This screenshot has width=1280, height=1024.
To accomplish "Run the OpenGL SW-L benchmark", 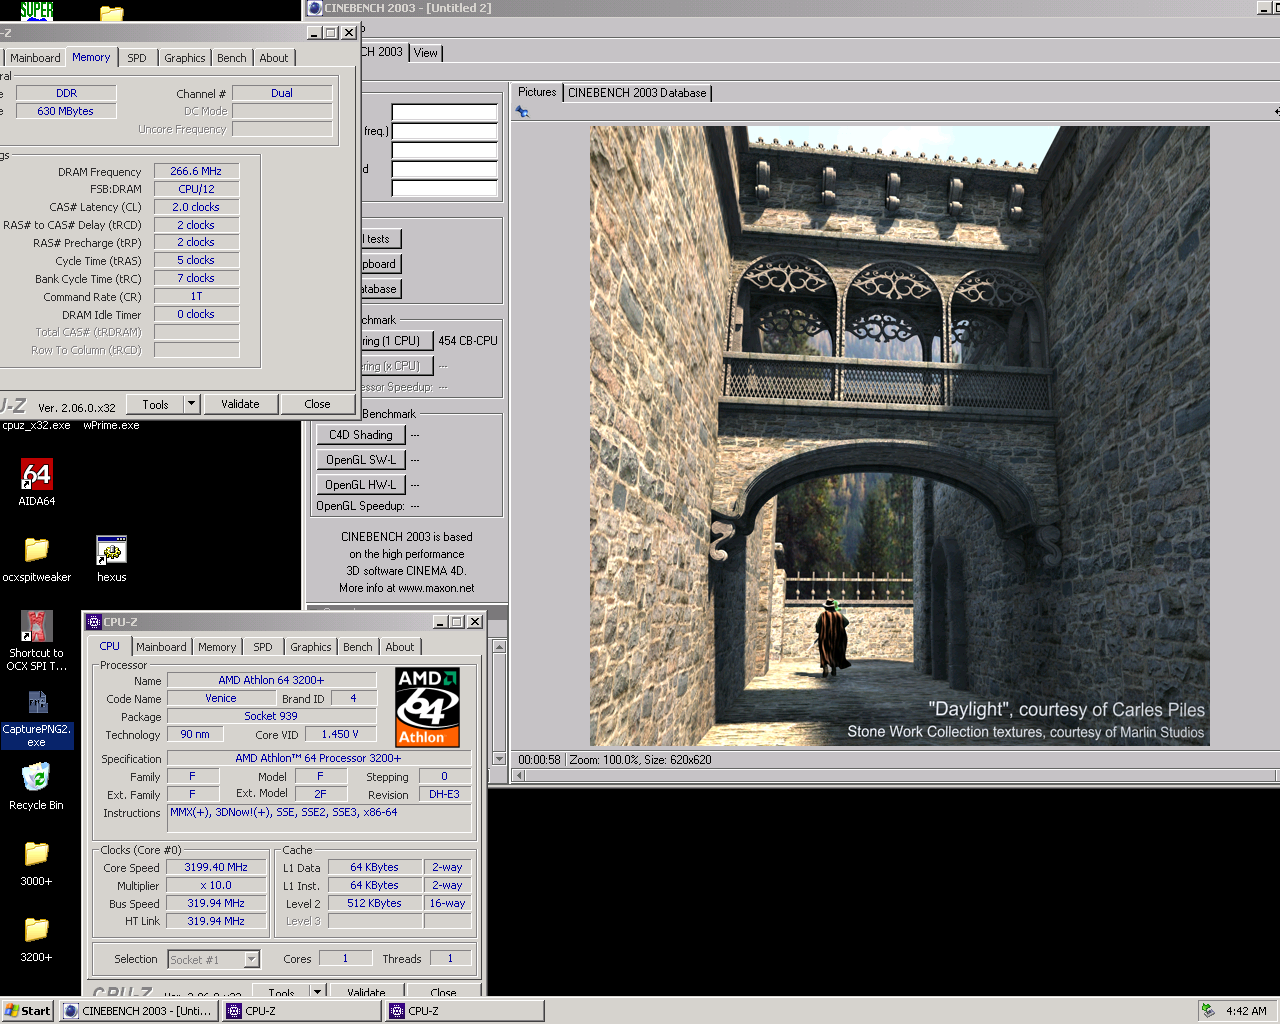I will click(x=361, y=460).
